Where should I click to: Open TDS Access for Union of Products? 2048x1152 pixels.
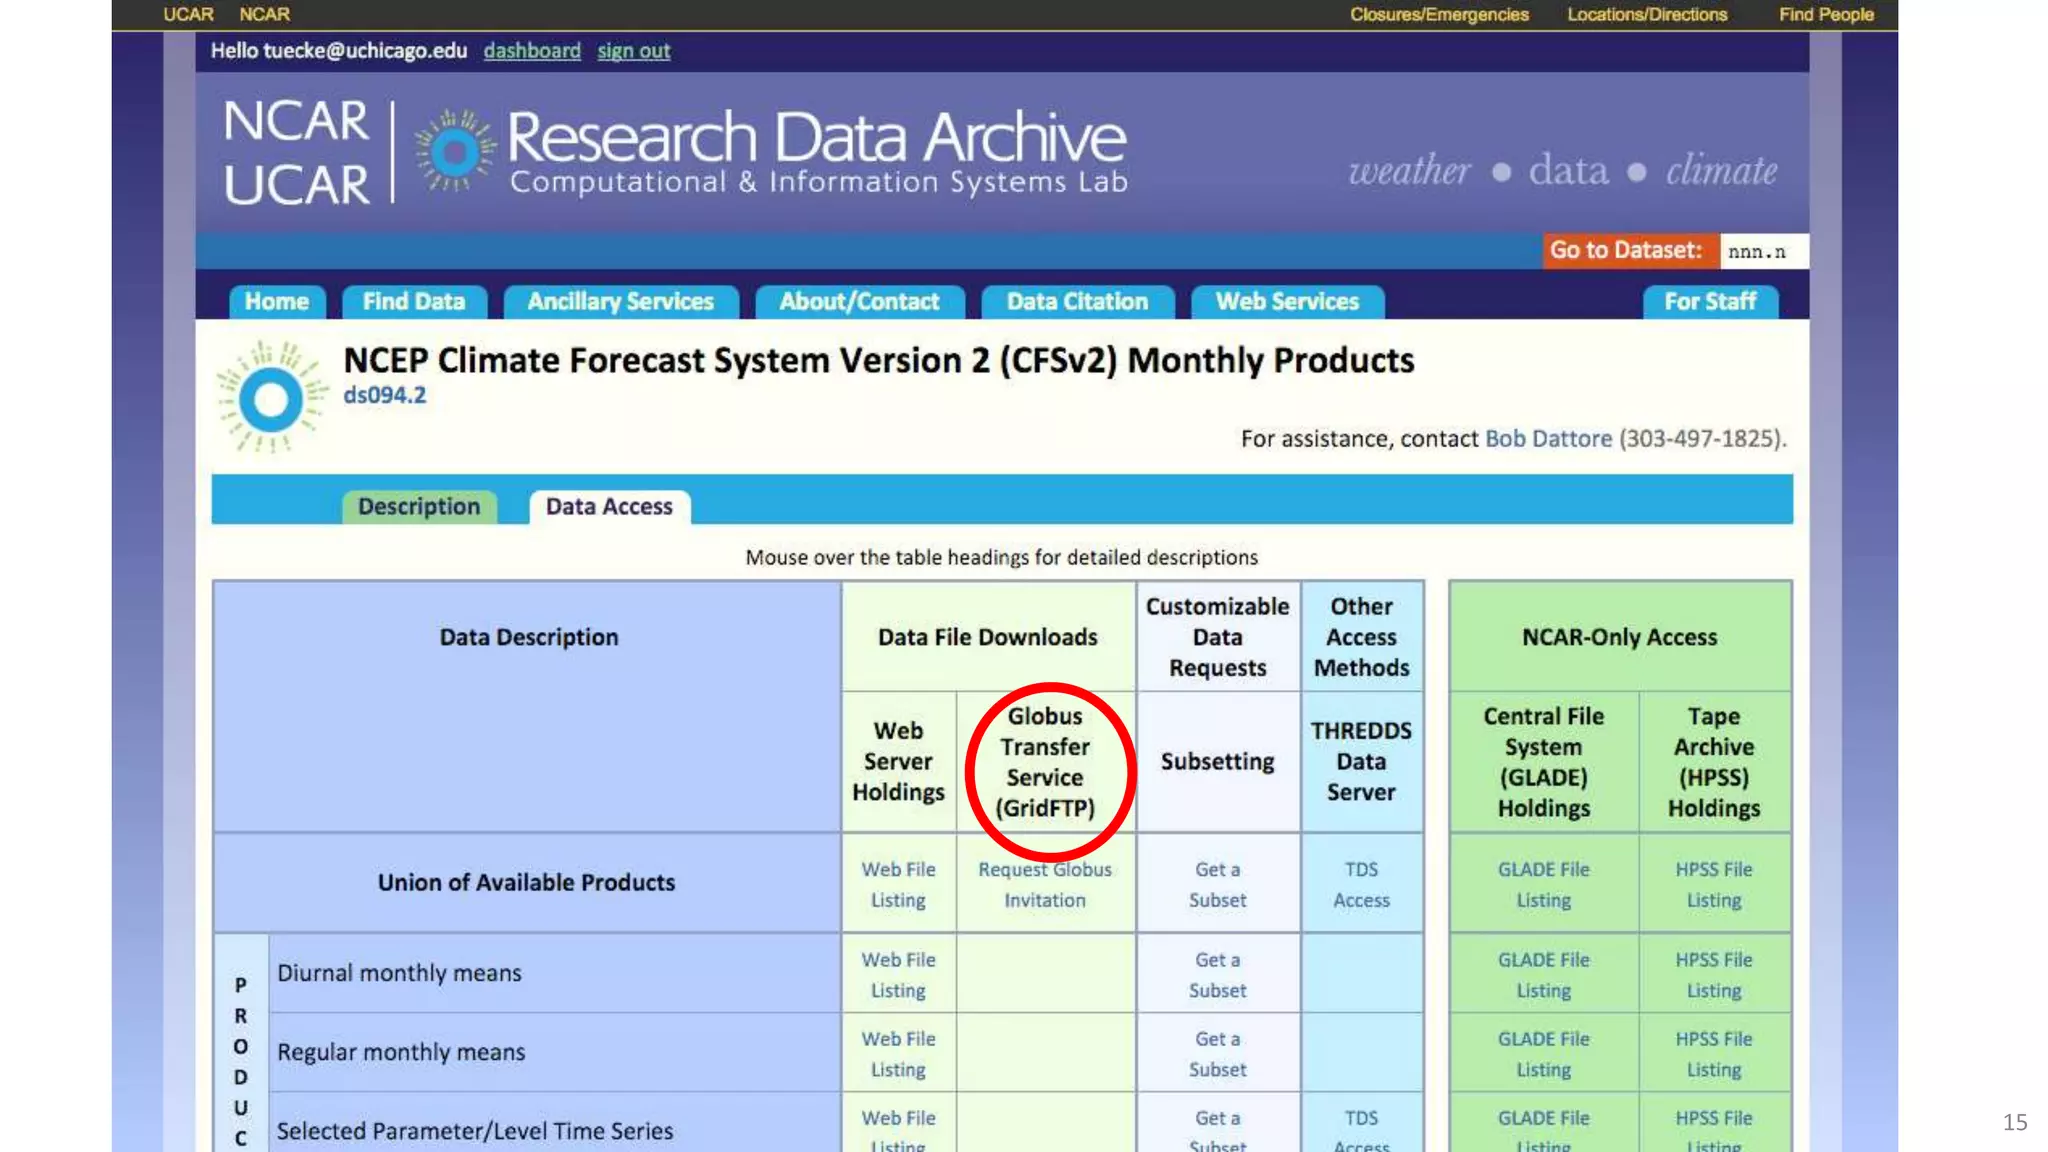coord(1361,884)
